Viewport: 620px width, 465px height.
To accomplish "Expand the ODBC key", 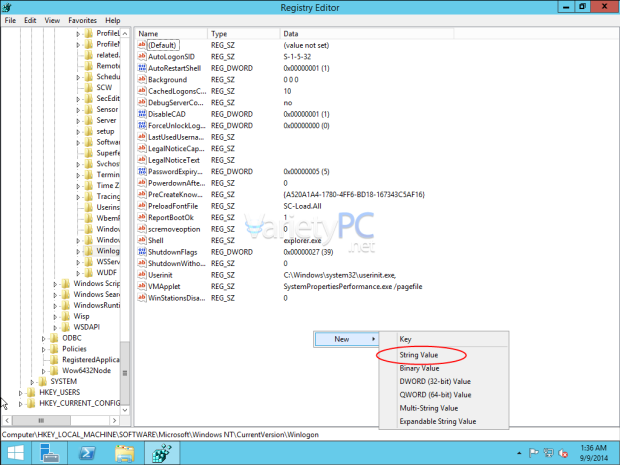I will [x=43, y=338].
